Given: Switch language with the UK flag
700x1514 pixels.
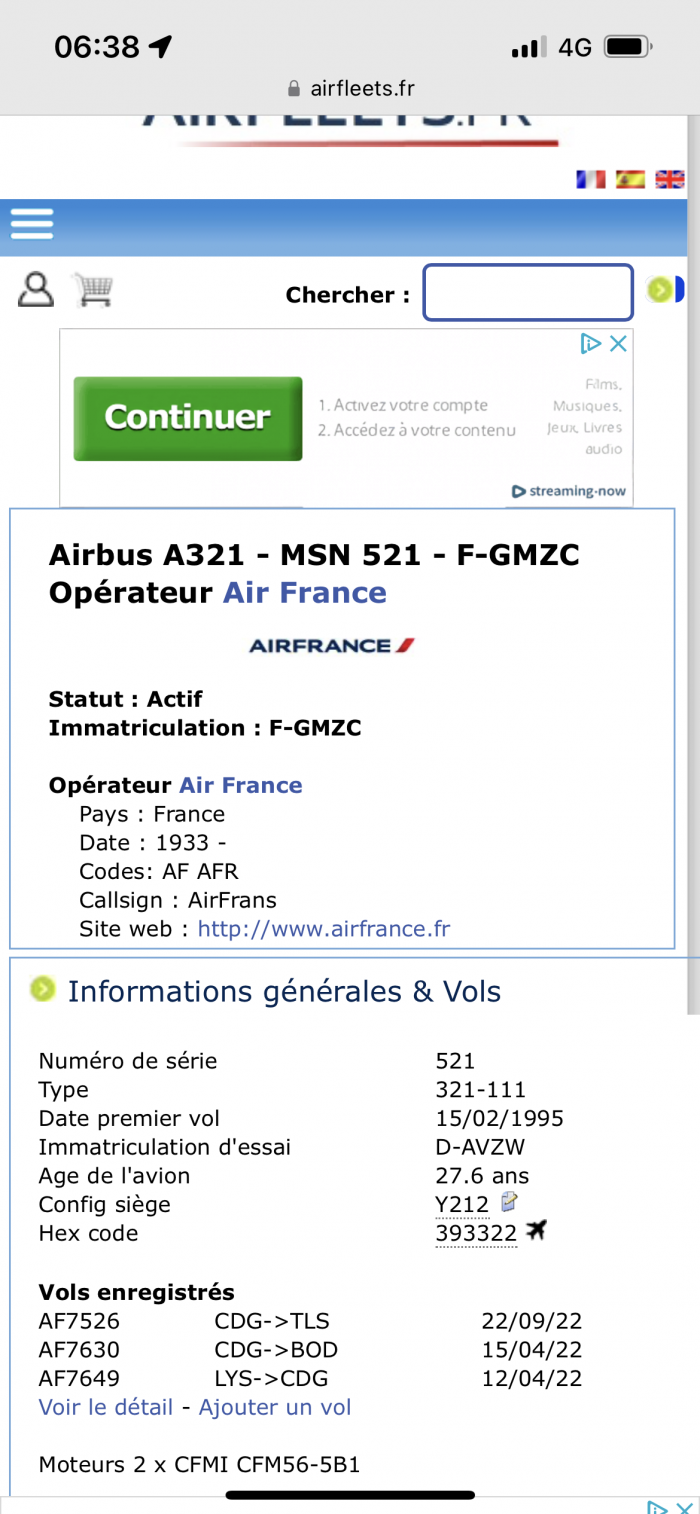Looking at the screenshot, I should pos(670,179).
